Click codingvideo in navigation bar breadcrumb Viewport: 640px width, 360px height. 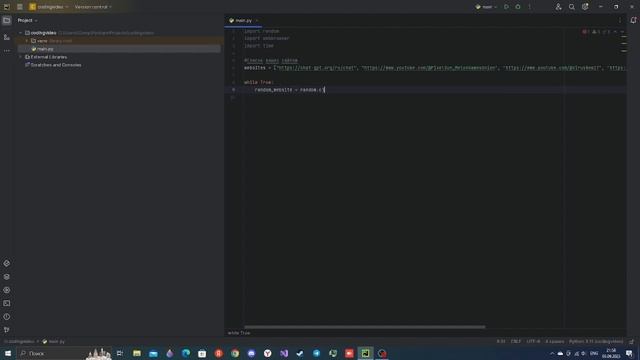click(x=19, y=342)
